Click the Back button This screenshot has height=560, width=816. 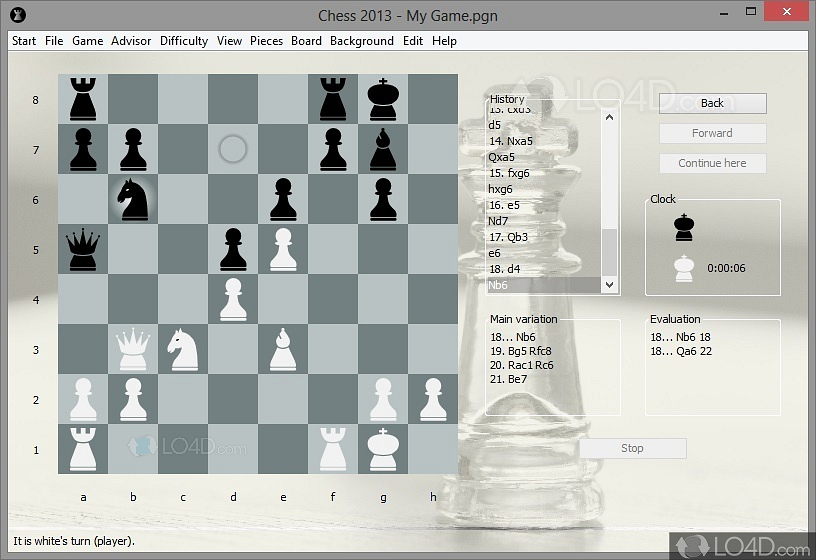[712, 103]
